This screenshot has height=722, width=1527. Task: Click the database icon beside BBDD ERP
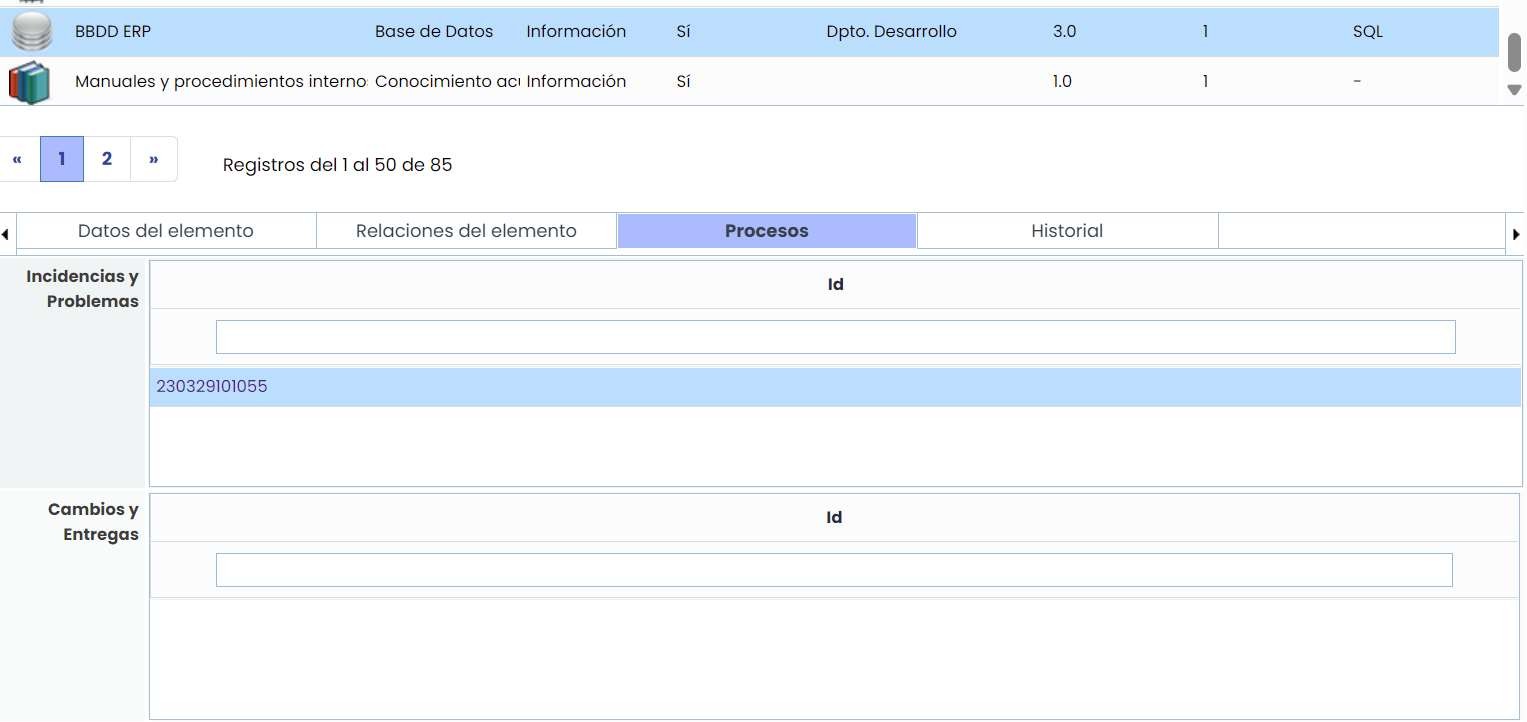click(x=32, y=32)
